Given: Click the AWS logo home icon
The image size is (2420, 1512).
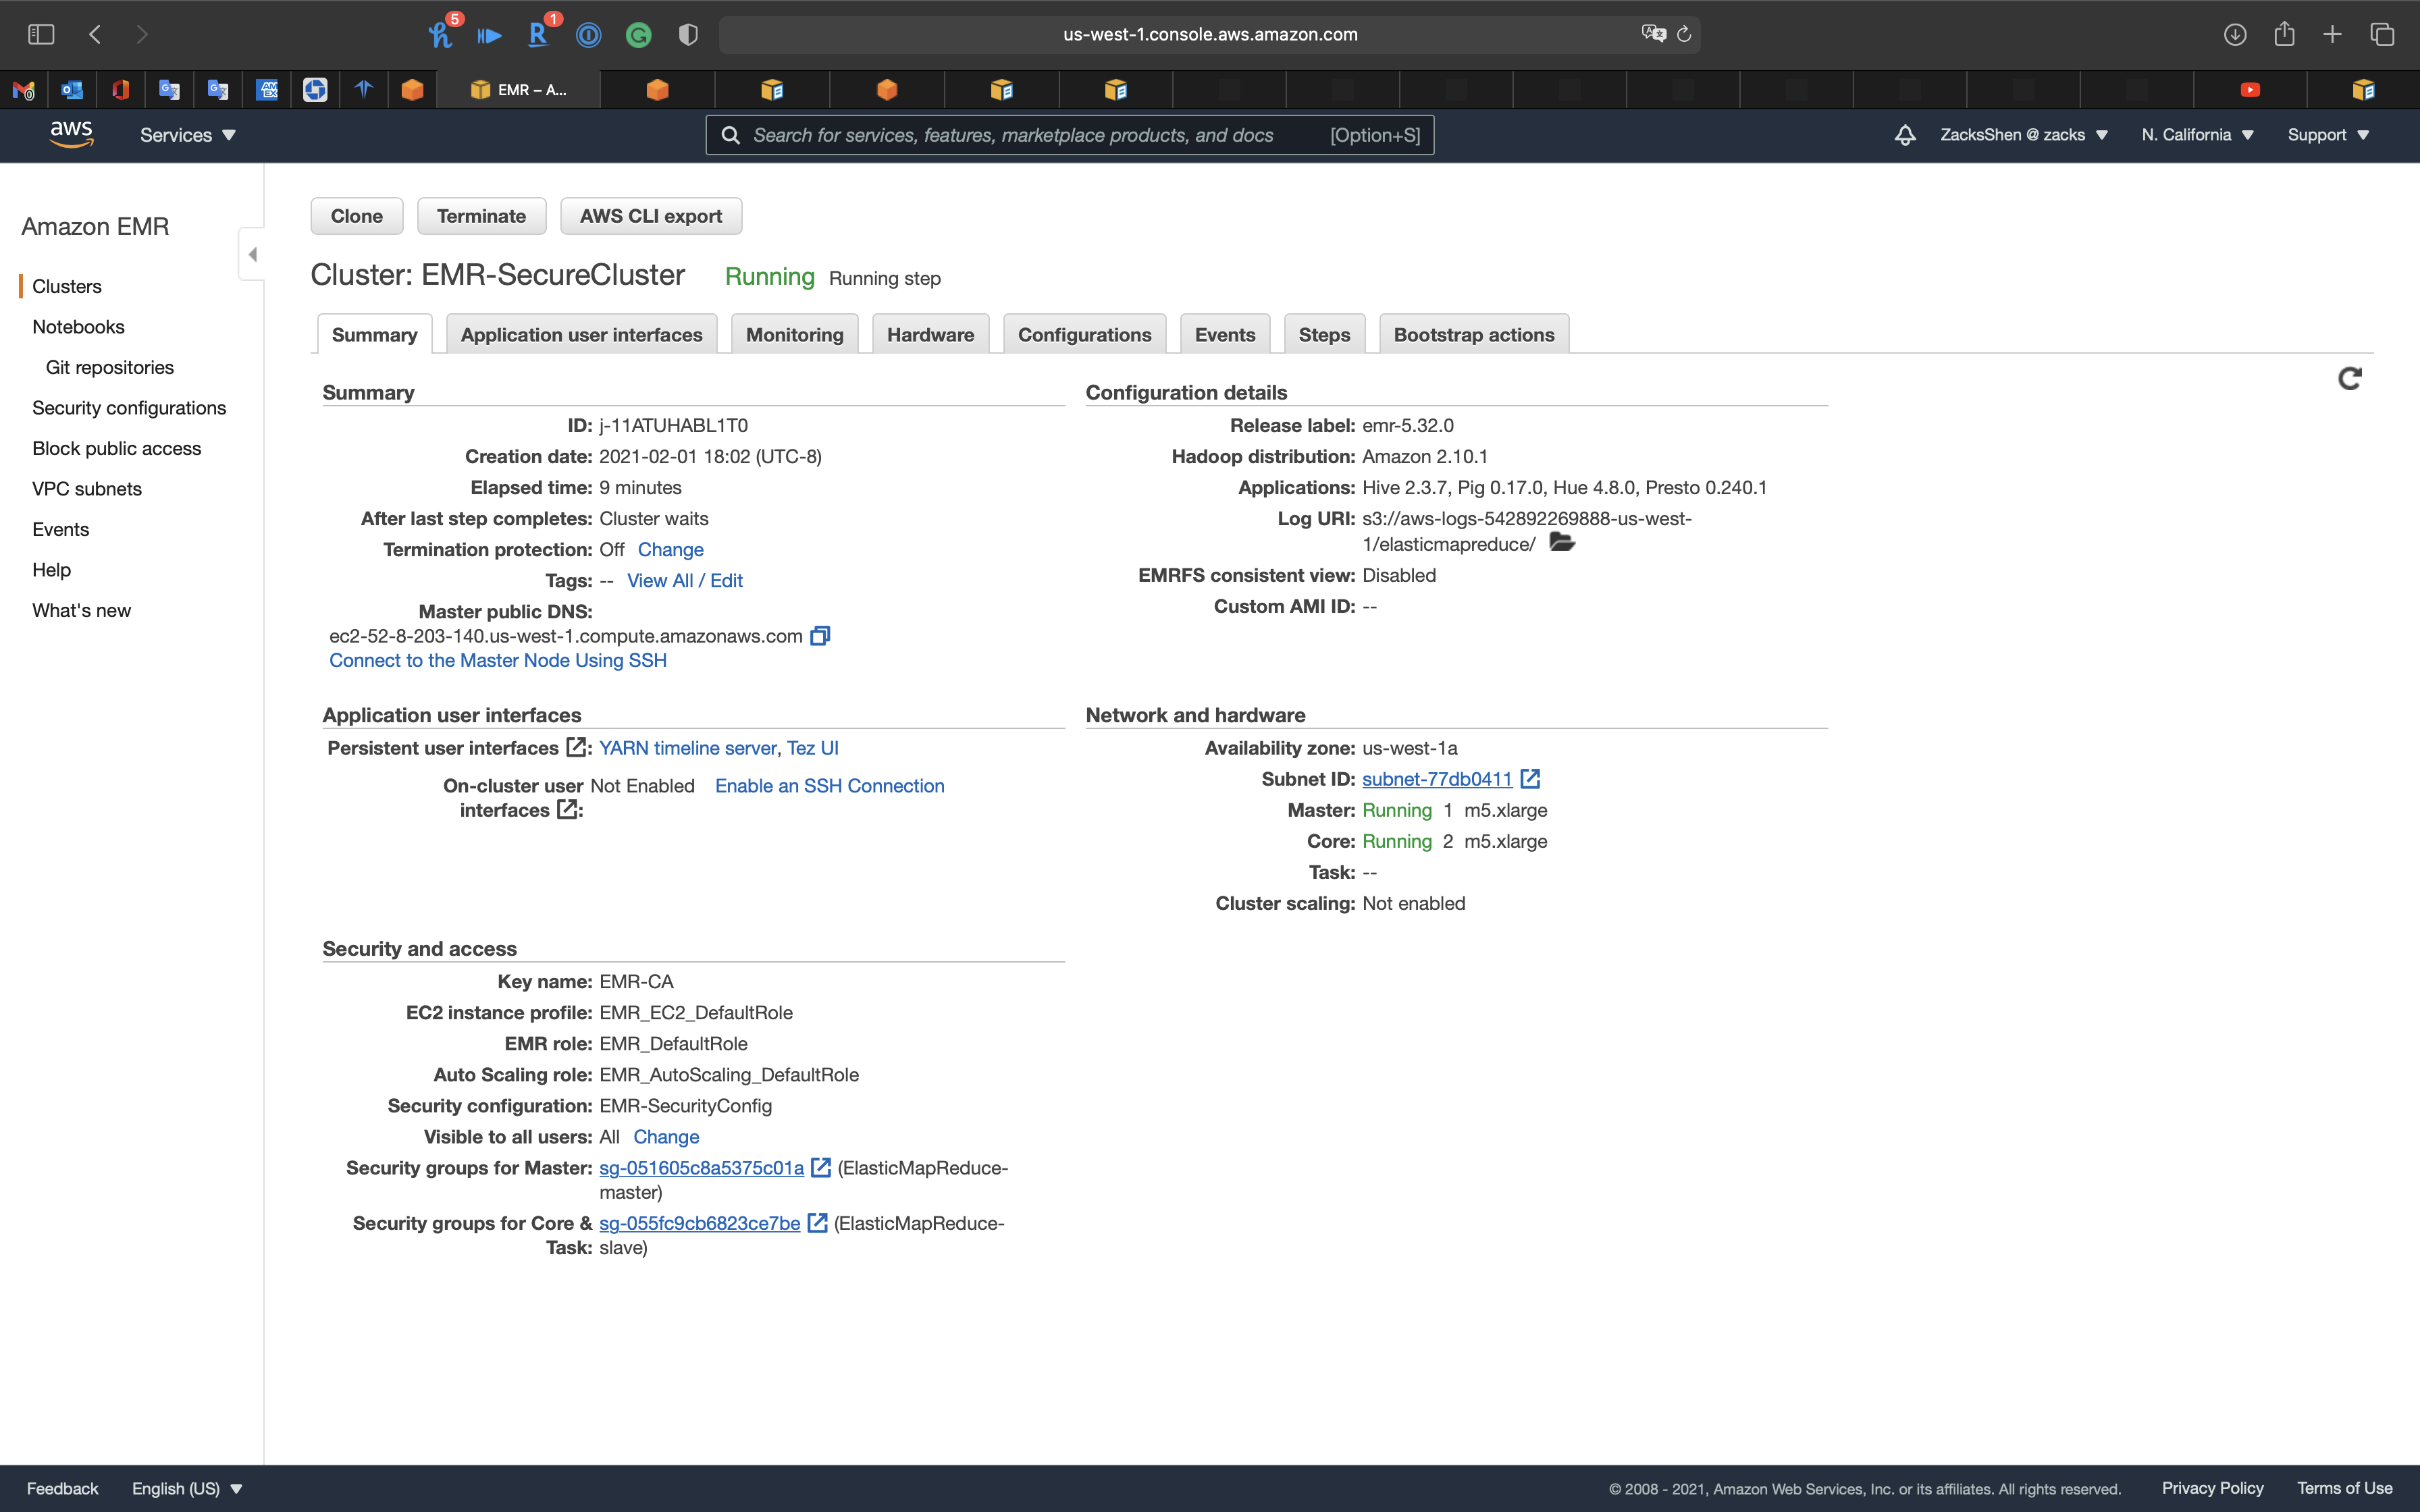Looking at the screenshot, I should point(71,135).
